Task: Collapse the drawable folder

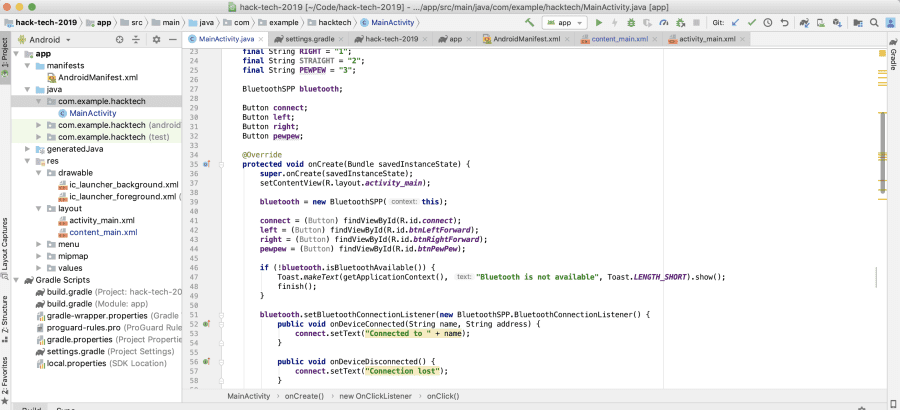Action: click(x=38, y=173)
